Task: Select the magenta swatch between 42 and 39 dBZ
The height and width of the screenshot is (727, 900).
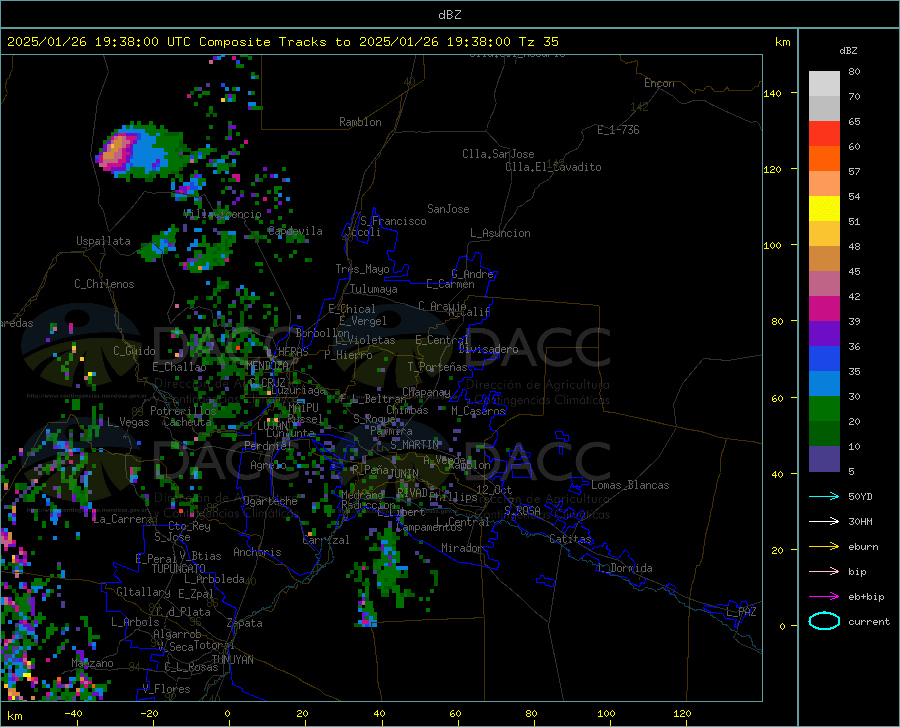Action: tap(824, 309)
